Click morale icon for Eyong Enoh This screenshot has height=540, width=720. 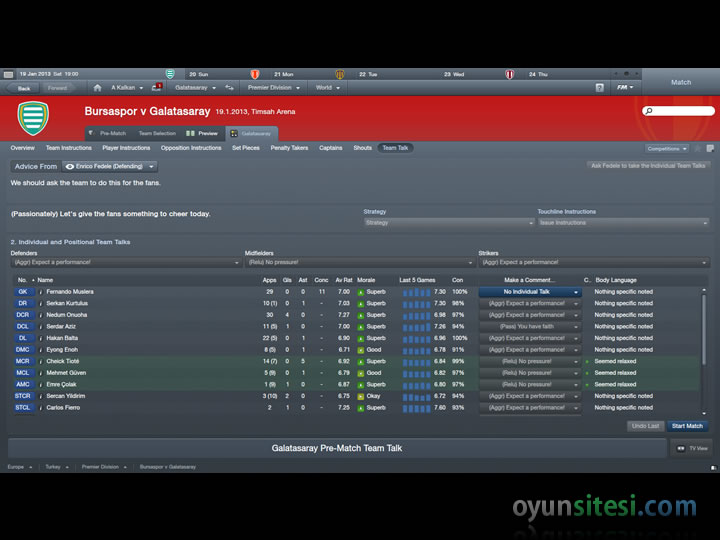[x=361, y=350]
